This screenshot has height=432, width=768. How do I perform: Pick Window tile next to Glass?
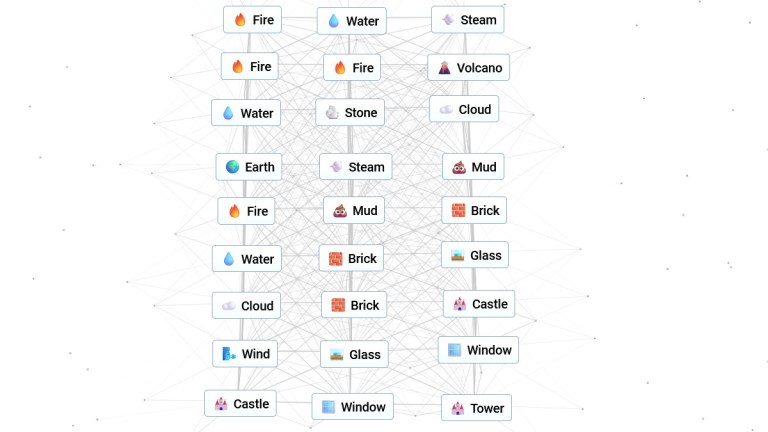[x=478, y=350]
